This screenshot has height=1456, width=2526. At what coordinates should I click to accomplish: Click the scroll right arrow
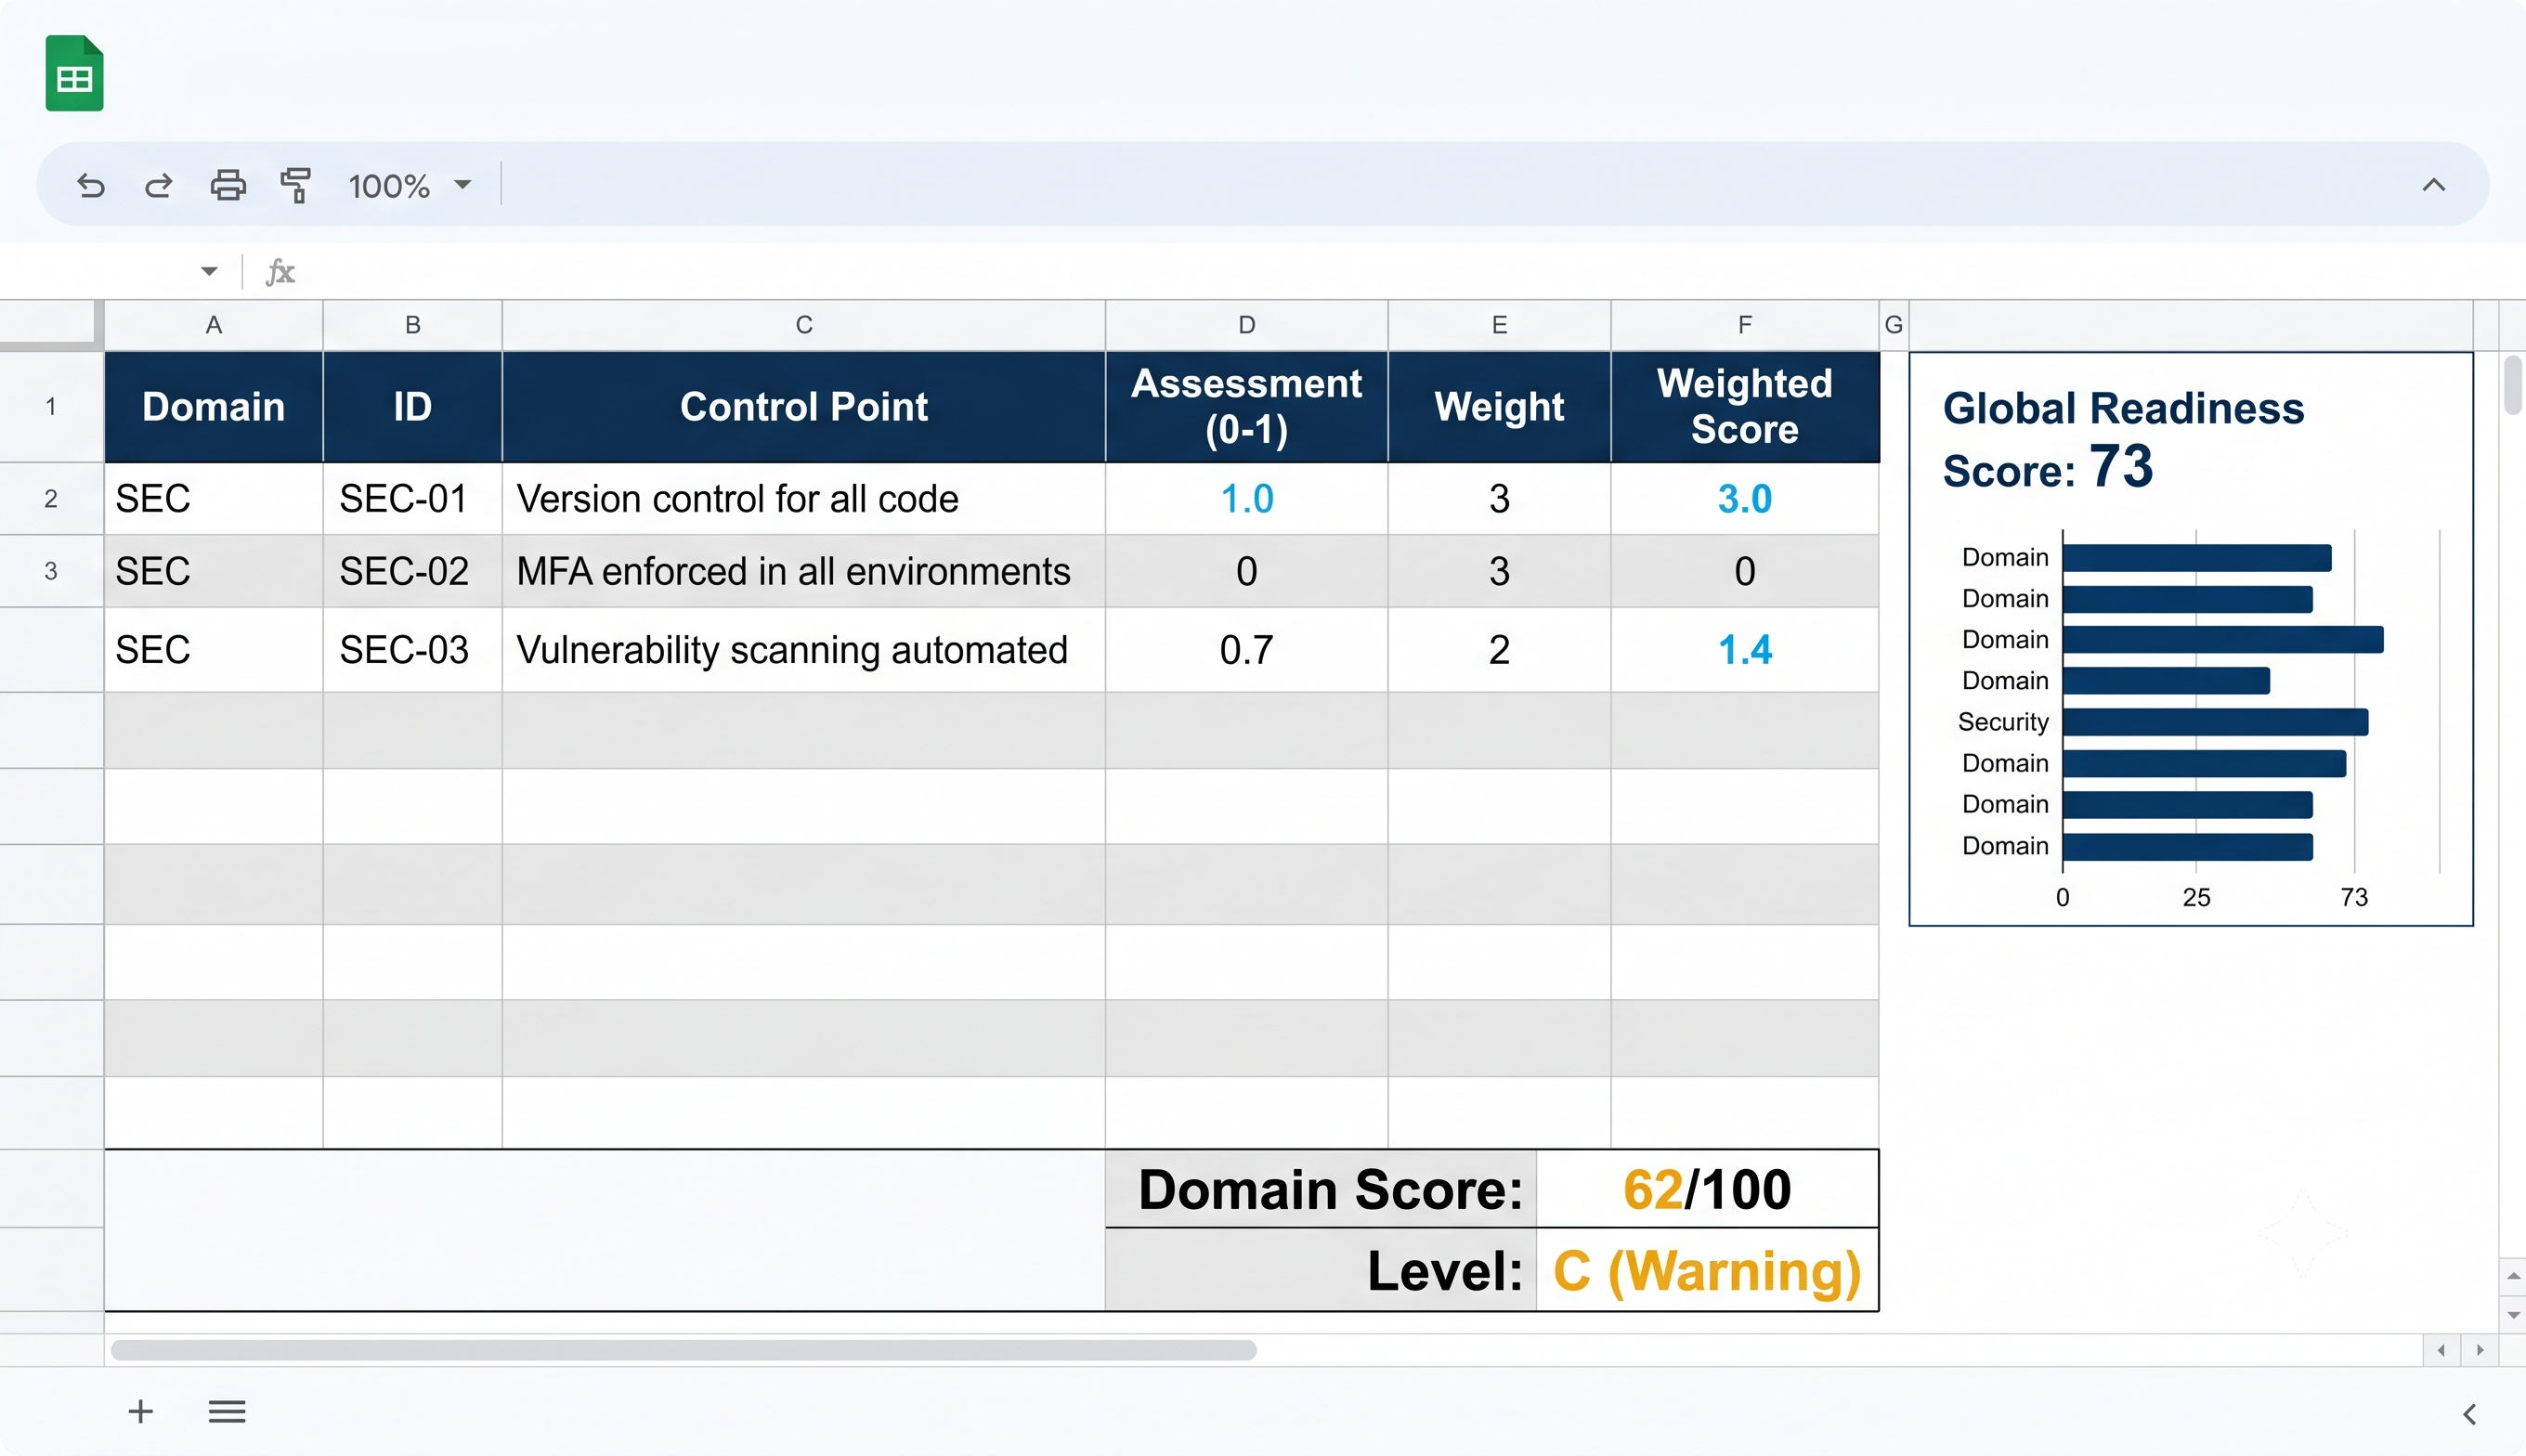[2479, 1350]
